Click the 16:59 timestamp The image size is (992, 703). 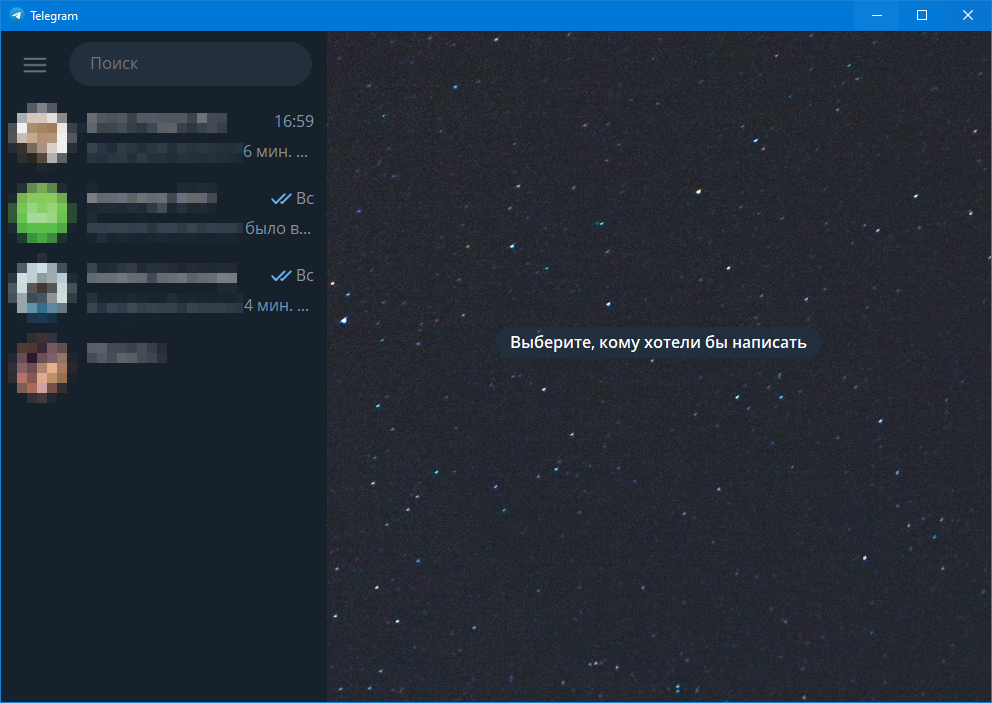[x=294, y=121]
